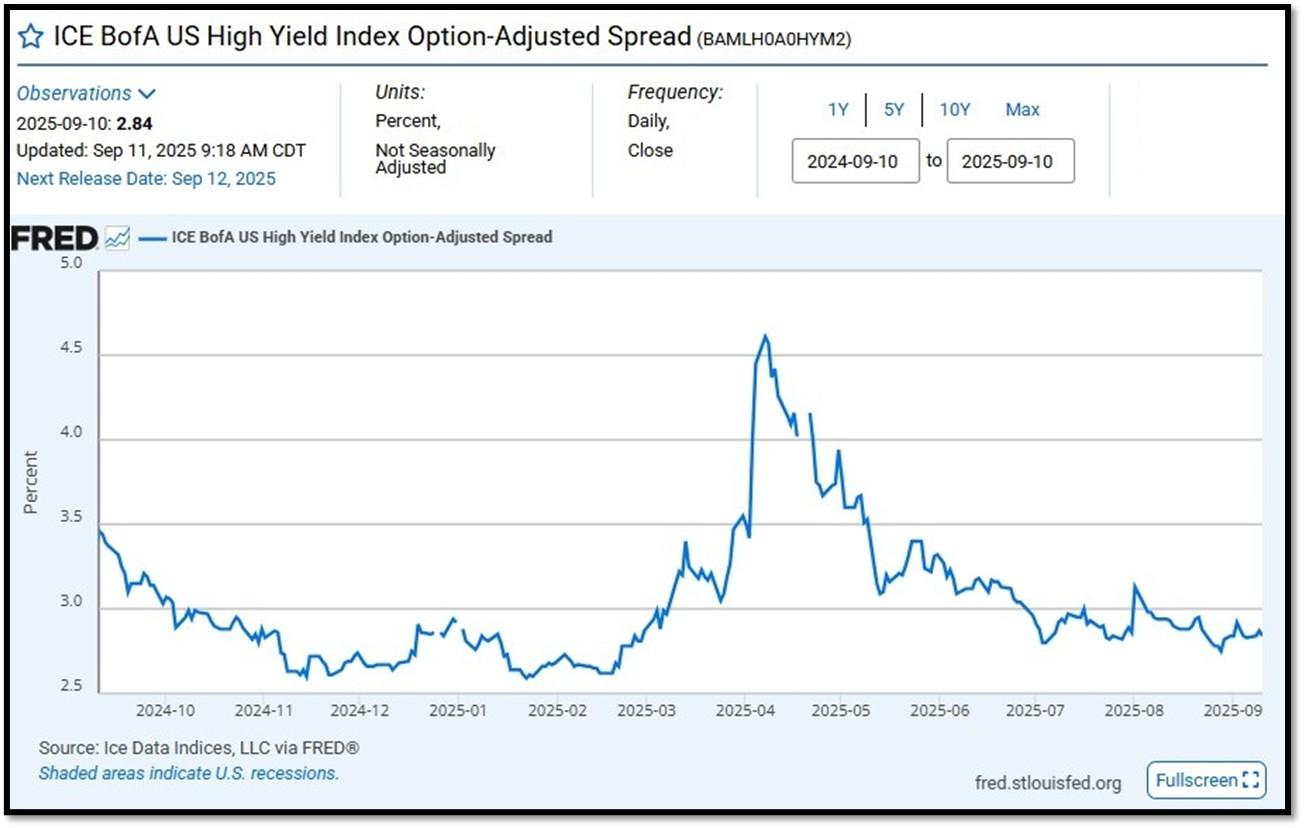Click the chart title heading text
This screenshot has width=1304, height=828.
371,37
